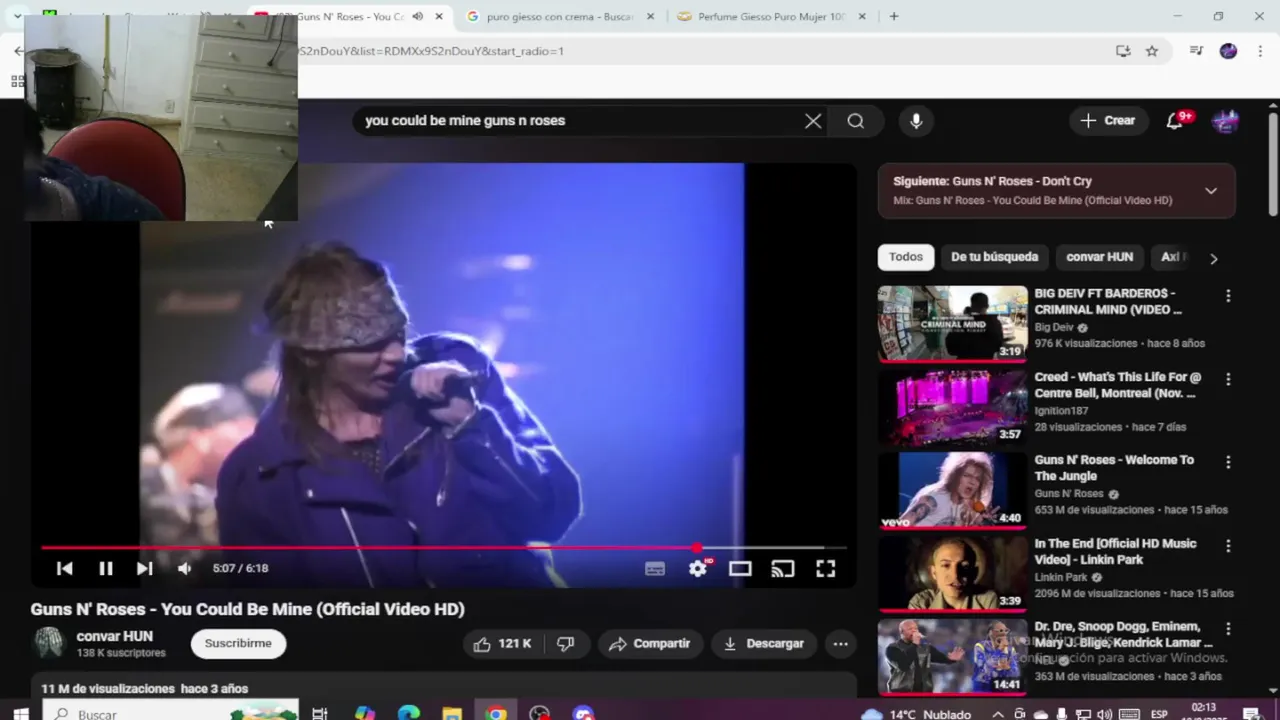Screen dimensions: 1280x720
Task: Open Chrome media controls icon
Action: click(1196, 51)
